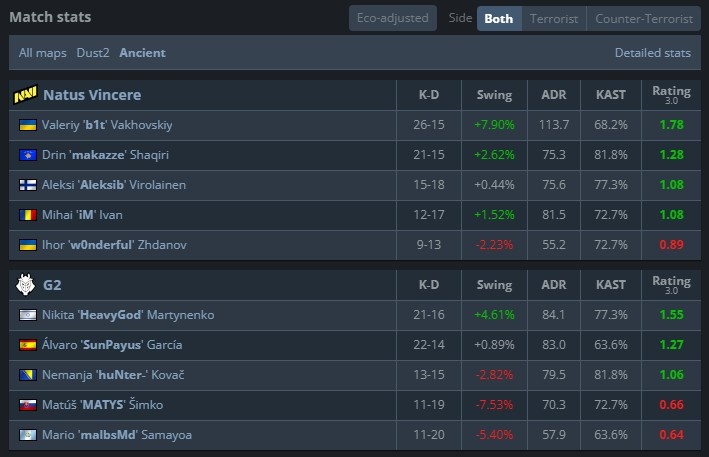The height and width of the screenshot is (457, 709).
Task: Click the Slovak flag beside MATYS
Action: click(28, 405)
